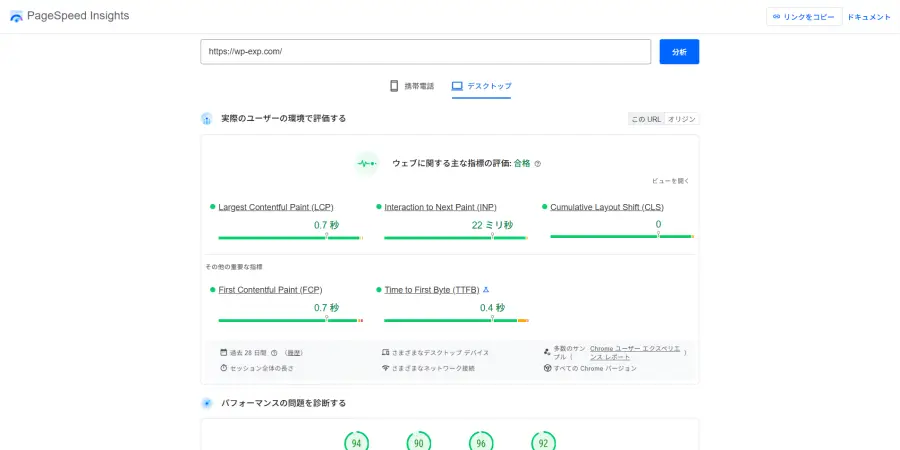Click the 分析 analyze button
This screenshot has width=900, height=450.
tap(679, 52)
